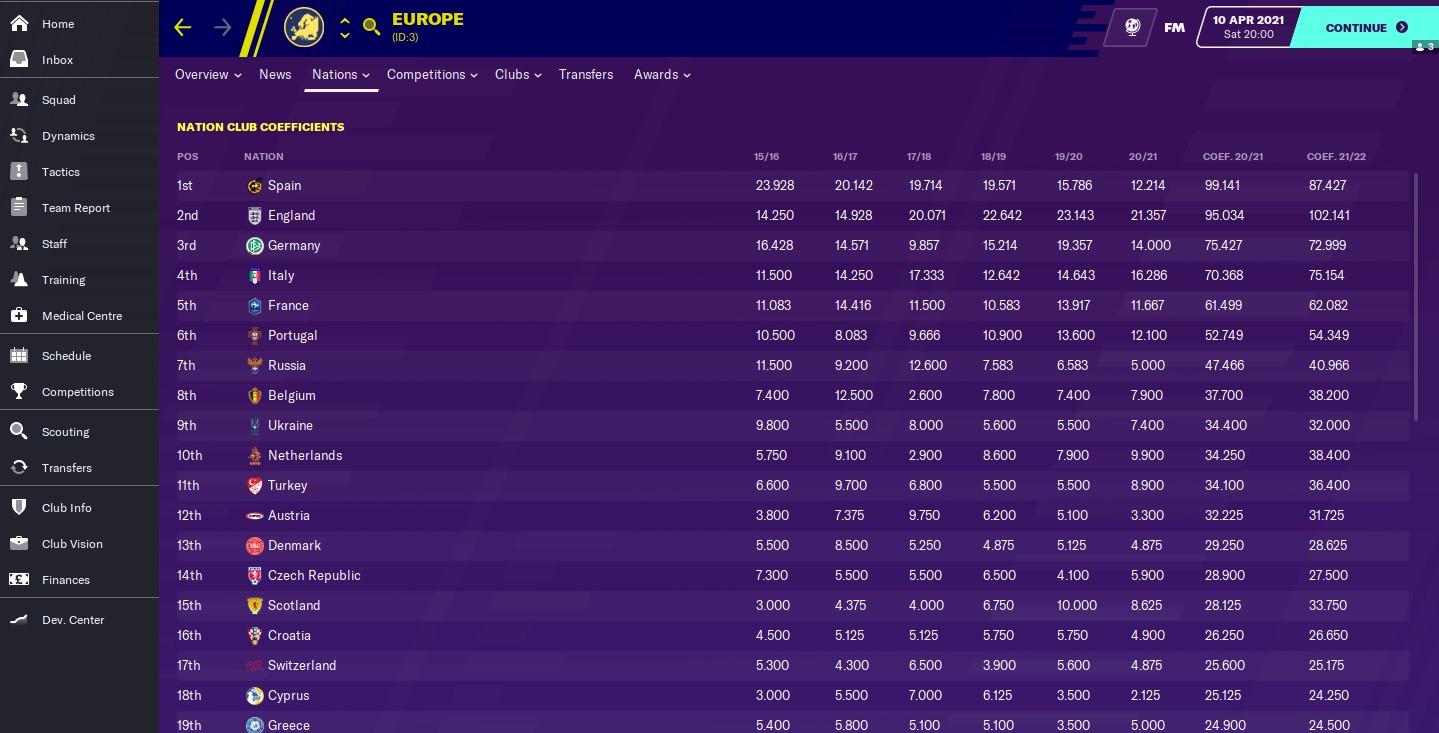Click Spain's 99.141 coefficient value
Viewport: 1439px width, 733px height.
pyautogui.click(x=1223, y=185)
